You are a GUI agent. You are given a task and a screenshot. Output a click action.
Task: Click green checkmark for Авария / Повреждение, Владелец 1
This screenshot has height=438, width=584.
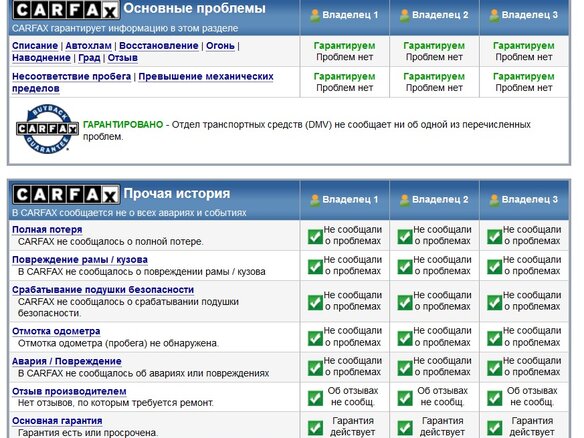coord(315,368)
